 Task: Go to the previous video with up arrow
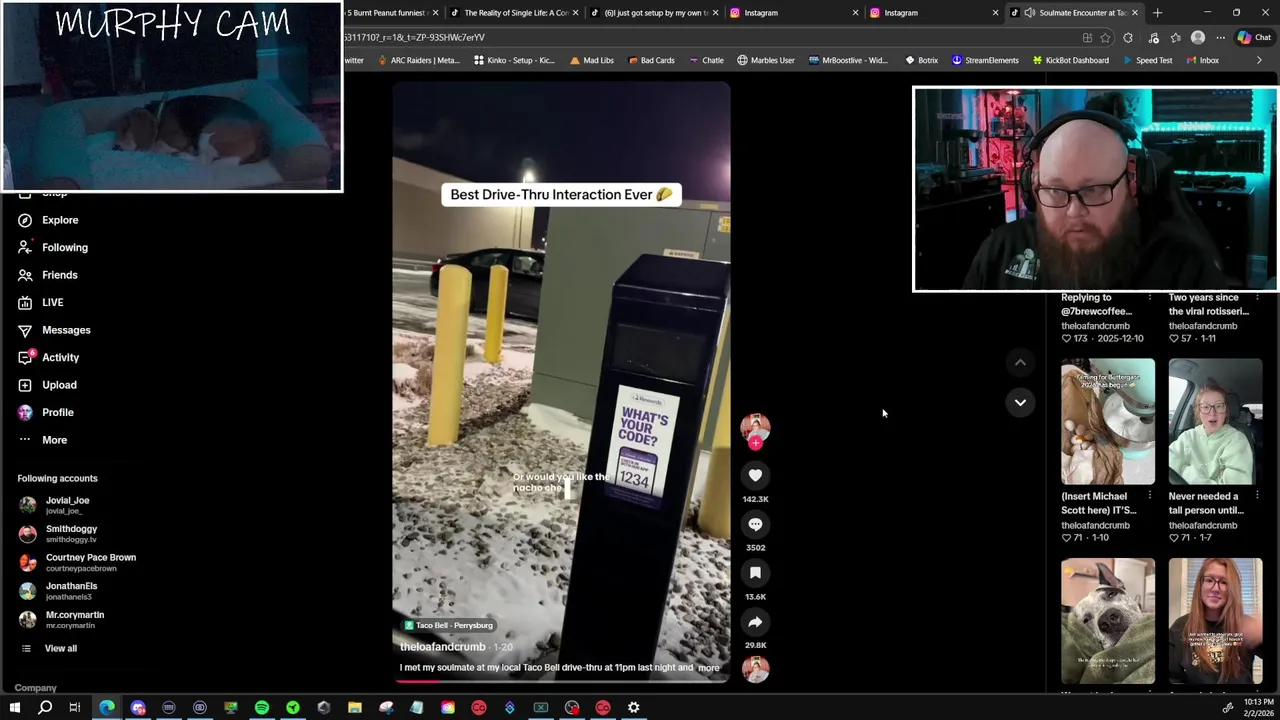1020,362
